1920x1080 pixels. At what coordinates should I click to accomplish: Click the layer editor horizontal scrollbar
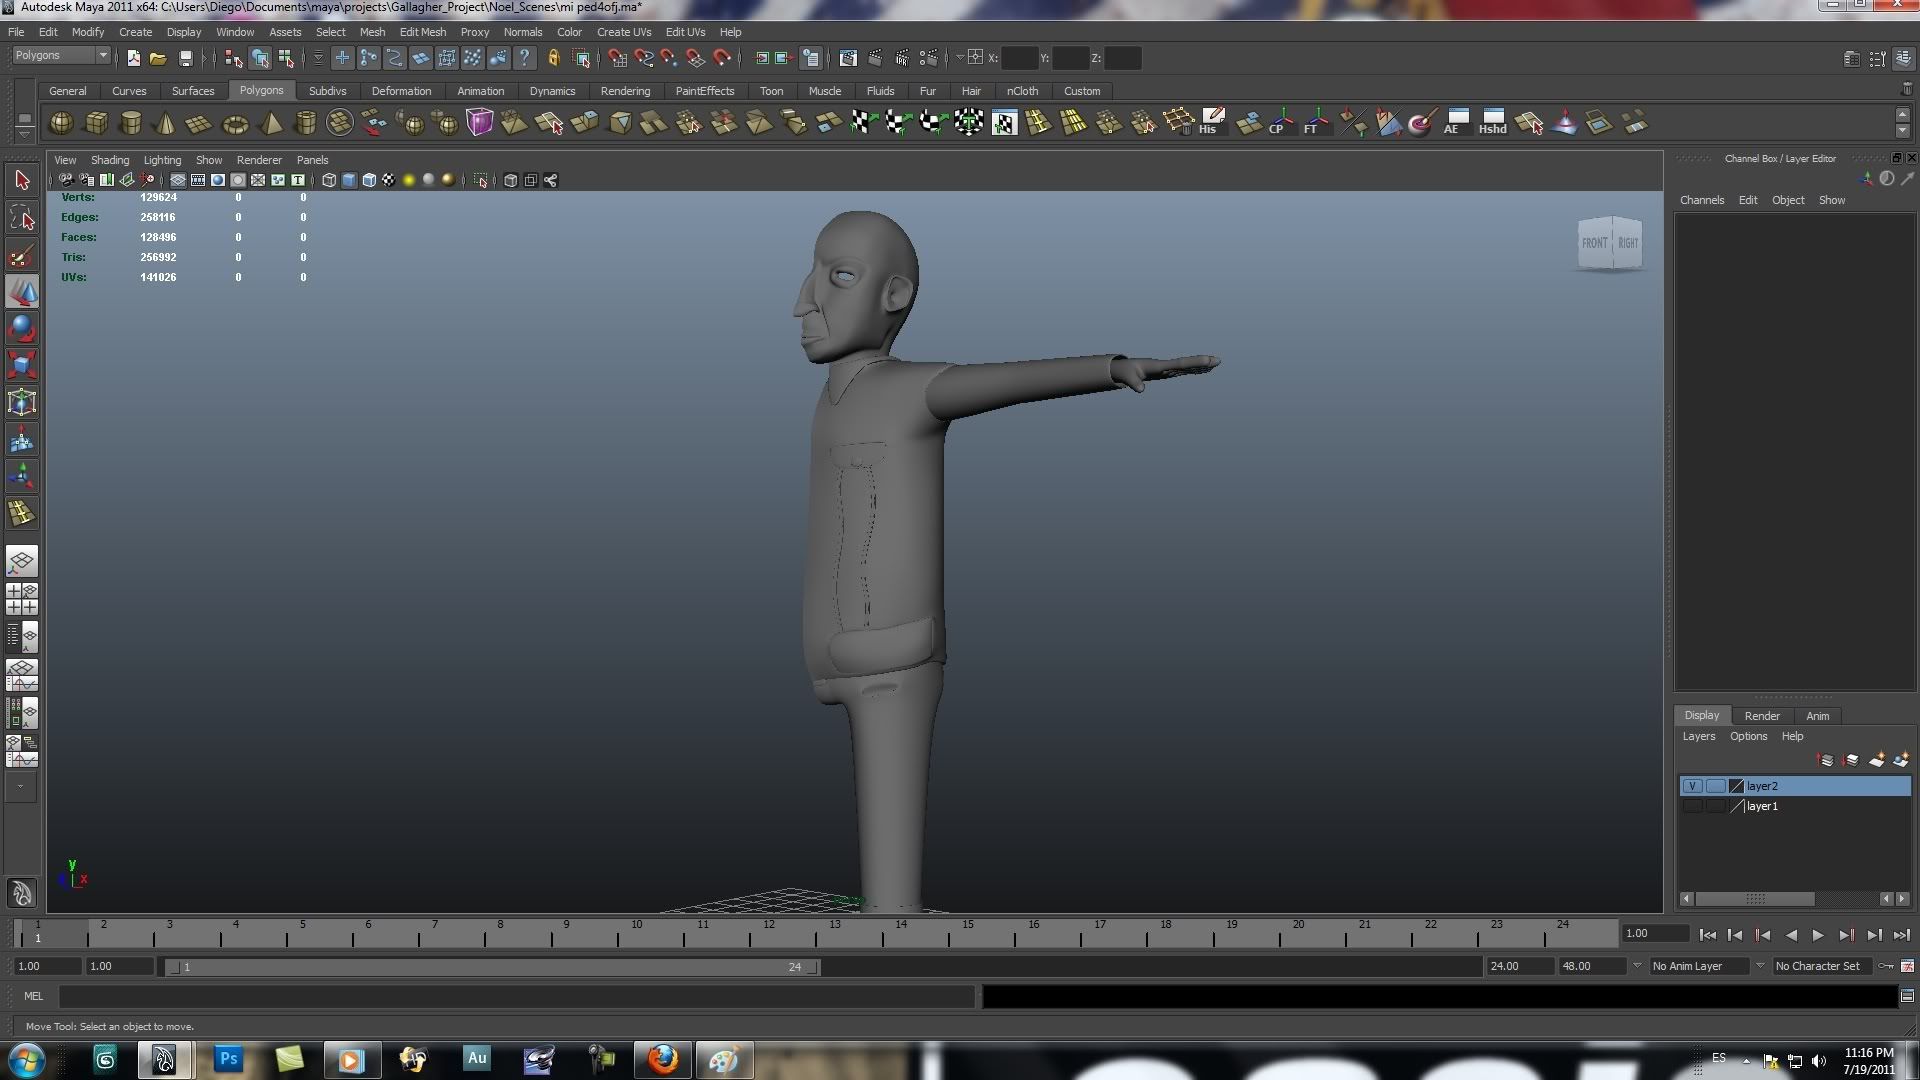pyautogui.click(x=1754, y=899)
